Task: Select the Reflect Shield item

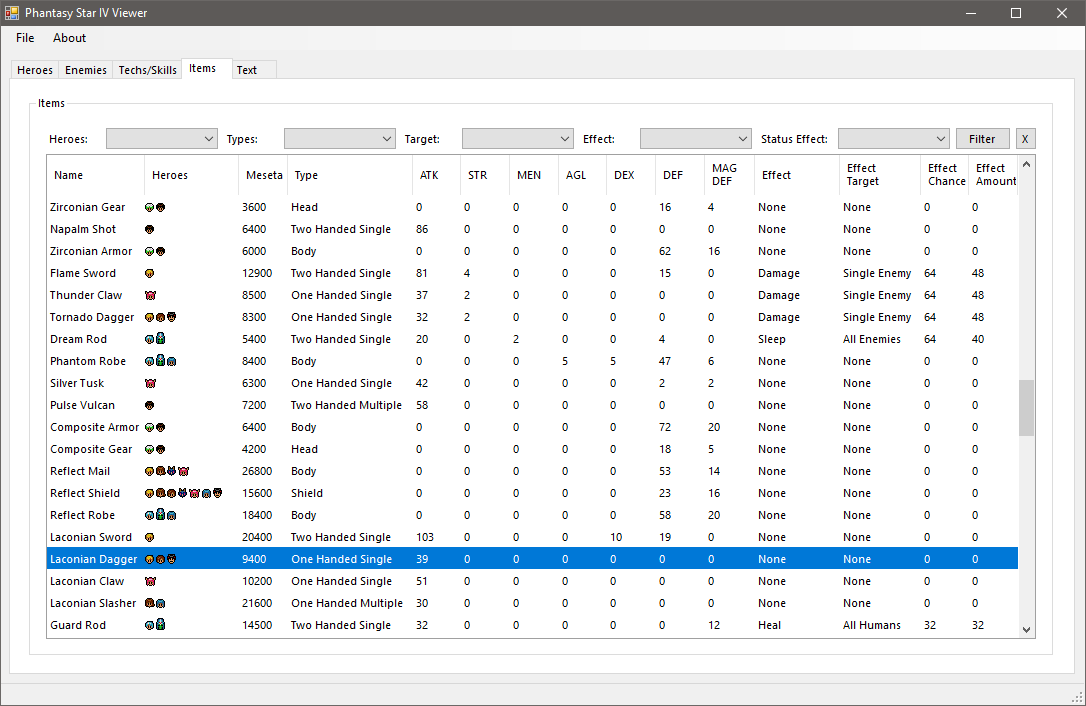Action: point(532,493)
